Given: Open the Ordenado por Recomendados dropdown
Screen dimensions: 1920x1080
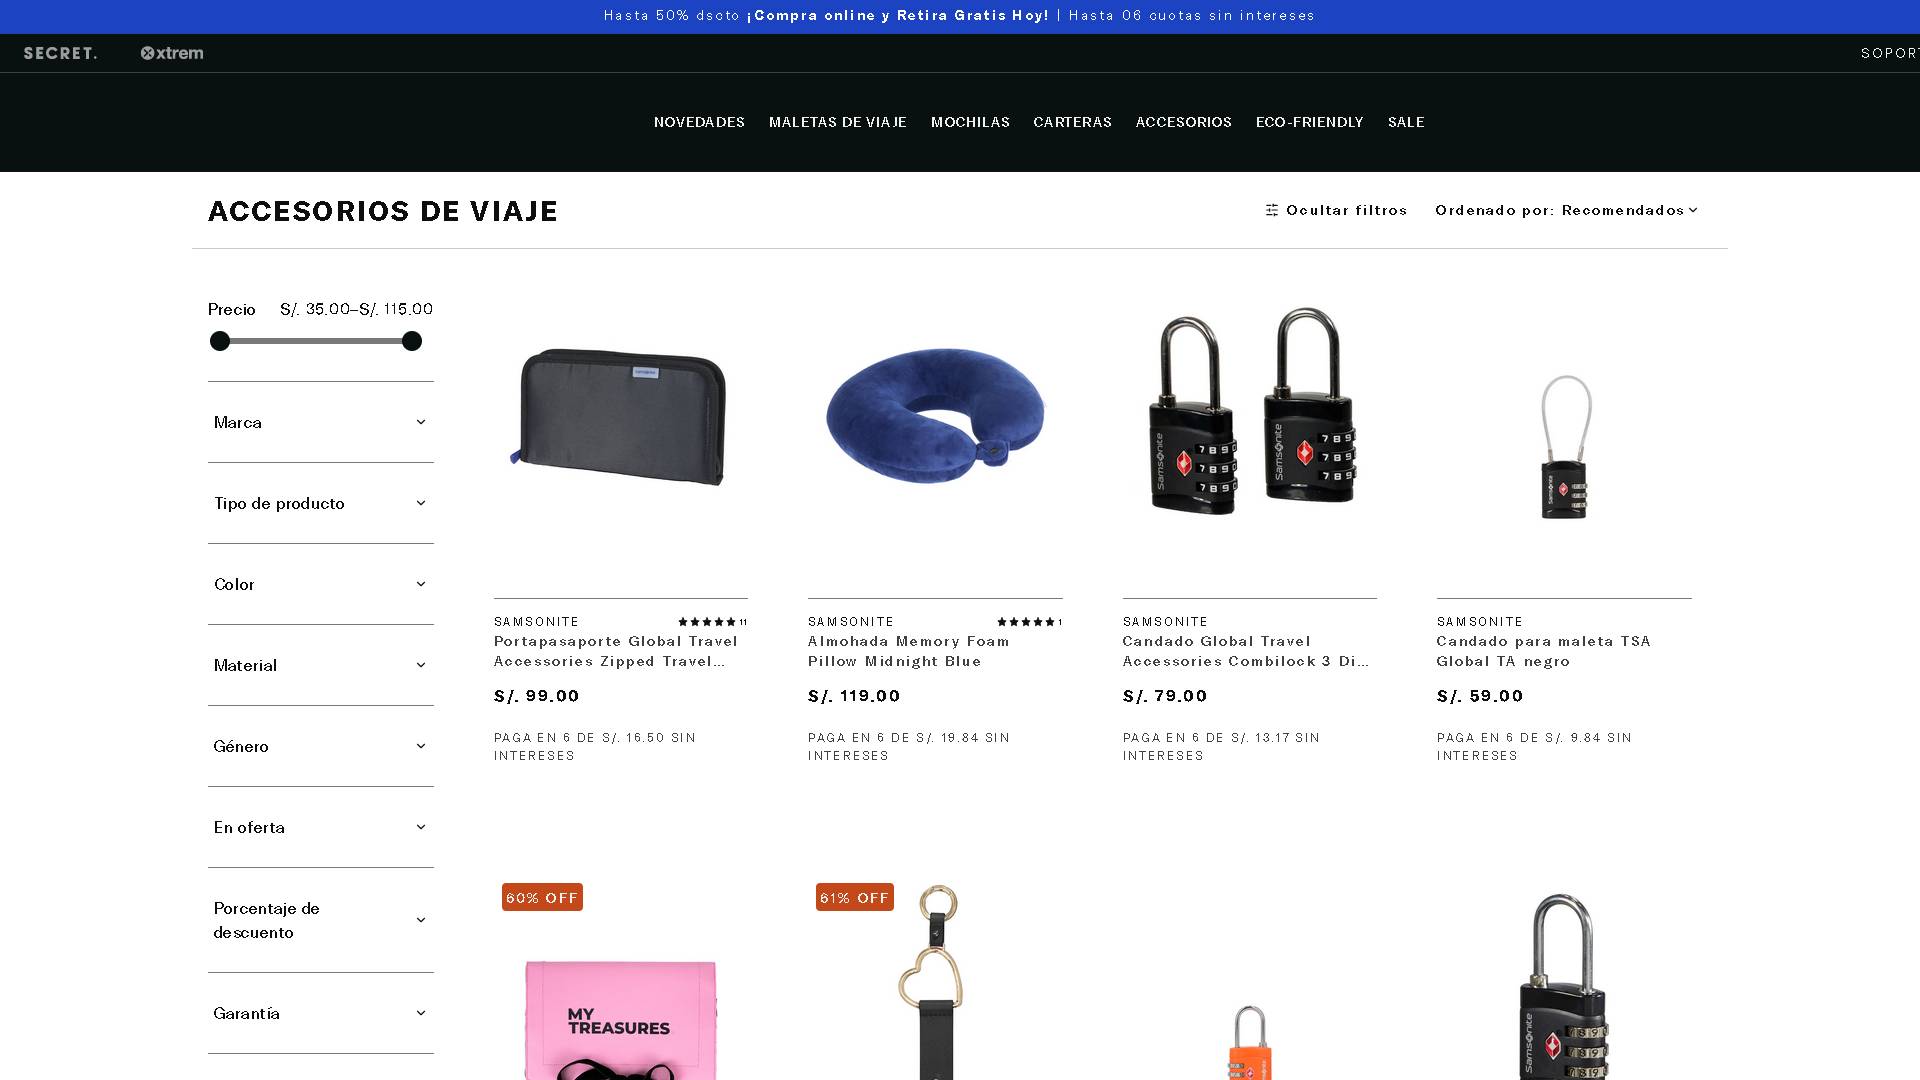Looking at the screenshot, I should (1566, 210).
